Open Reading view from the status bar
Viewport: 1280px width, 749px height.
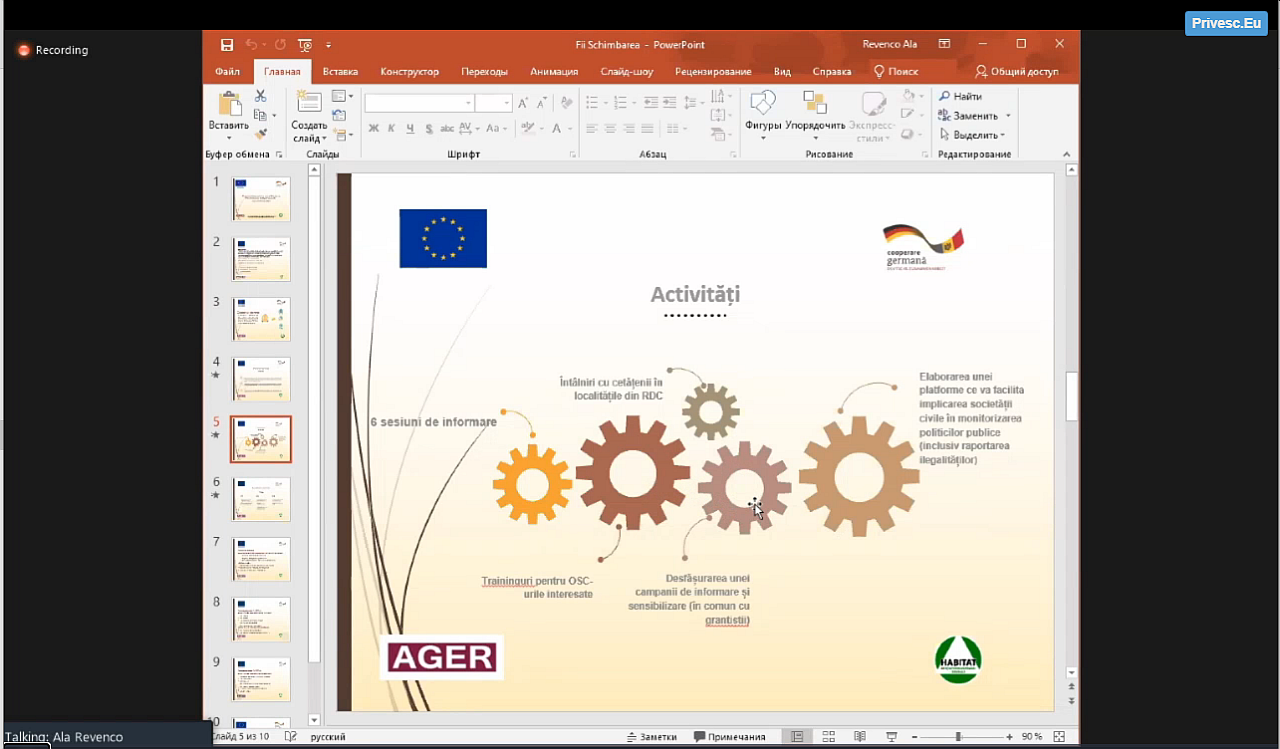pos(859,737)
